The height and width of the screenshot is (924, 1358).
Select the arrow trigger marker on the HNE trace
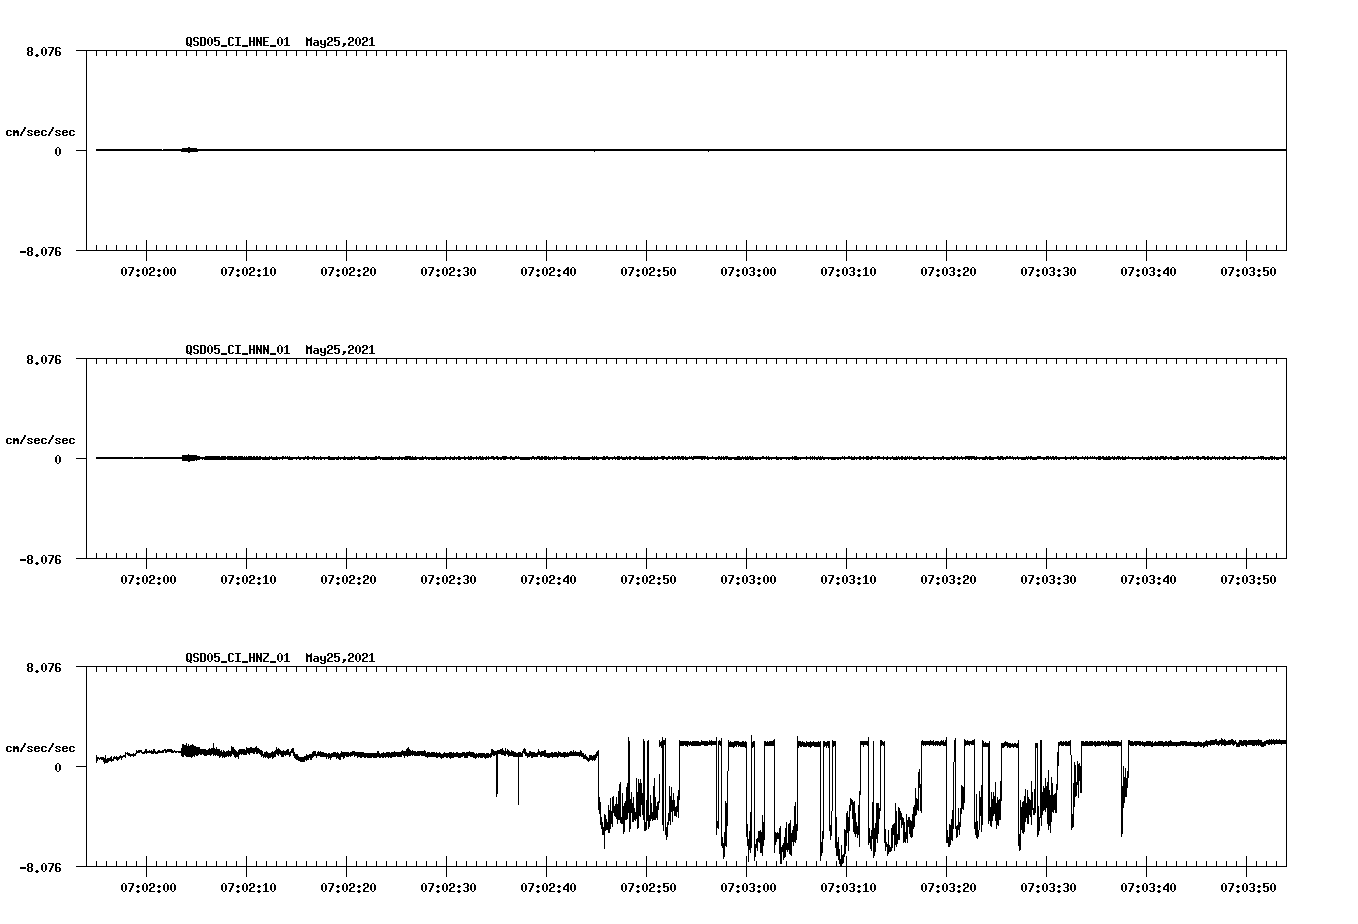pyautogui.click(x=189, y=148)
